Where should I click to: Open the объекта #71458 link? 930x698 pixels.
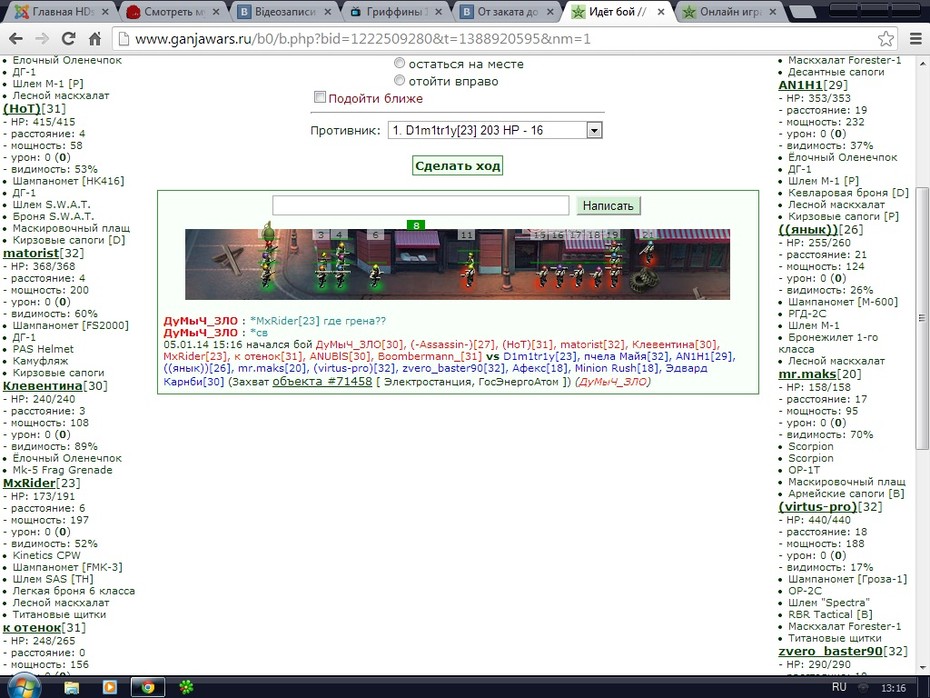pos(322,381)
